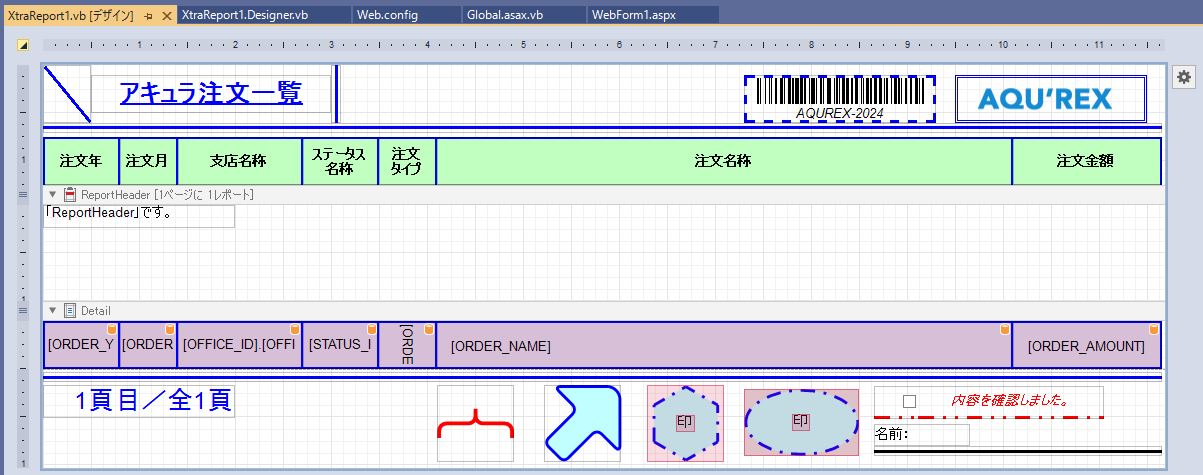Click the 名前: label field

[921, 435]
